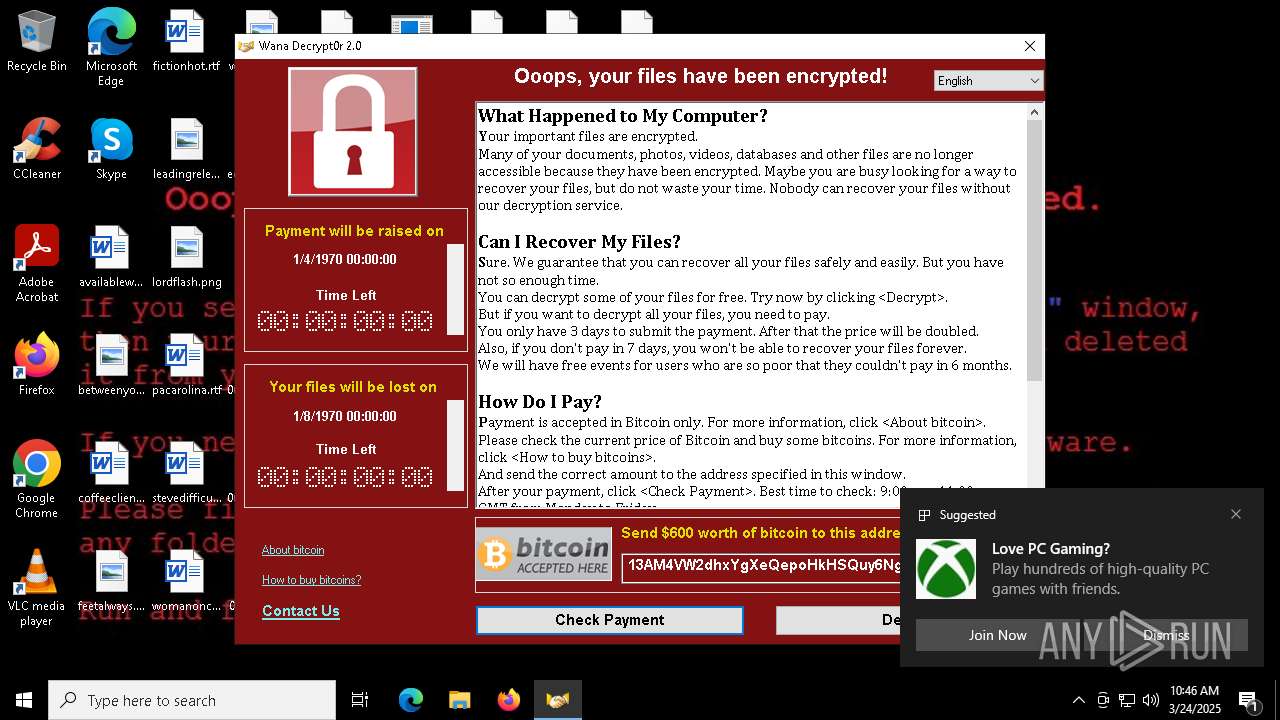This screenshot has height=720, width=1280.
Task: Click the 1/4/1970 00:00:00 date text
Action: 345,260
